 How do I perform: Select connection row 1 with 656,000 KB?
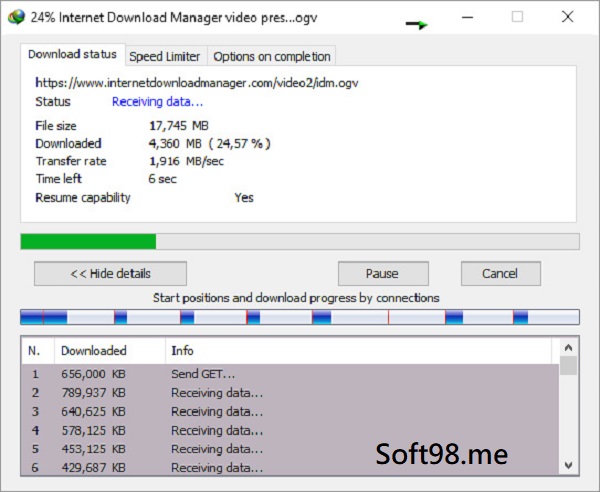click(x=290, y=374)
